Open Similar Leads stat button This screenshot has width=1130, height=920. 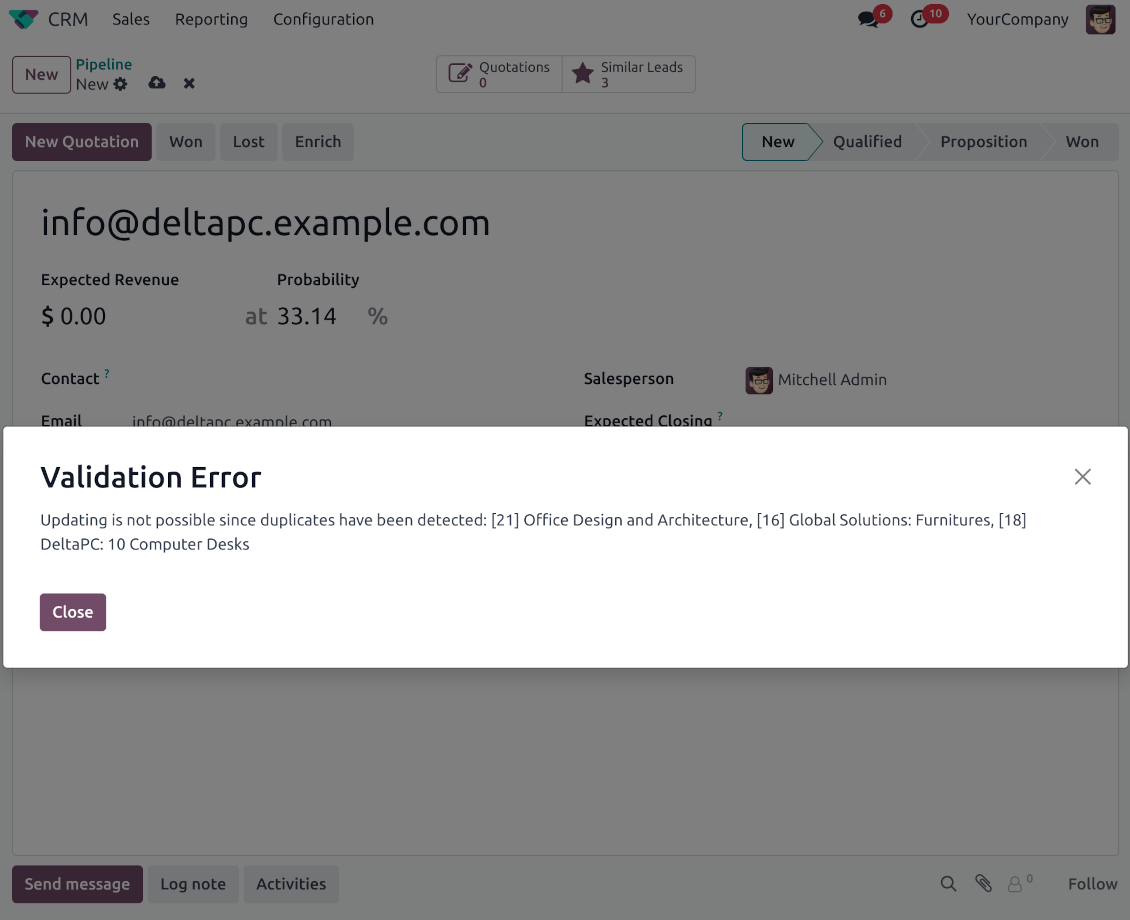(x=628, y=73)
